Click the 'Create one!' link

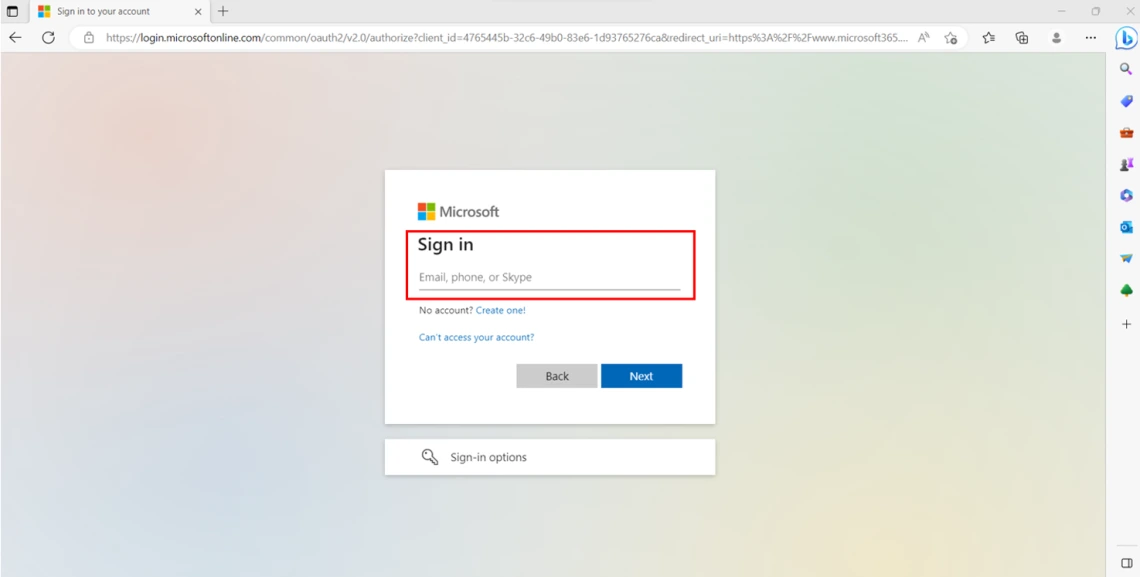tap(500, 310)
